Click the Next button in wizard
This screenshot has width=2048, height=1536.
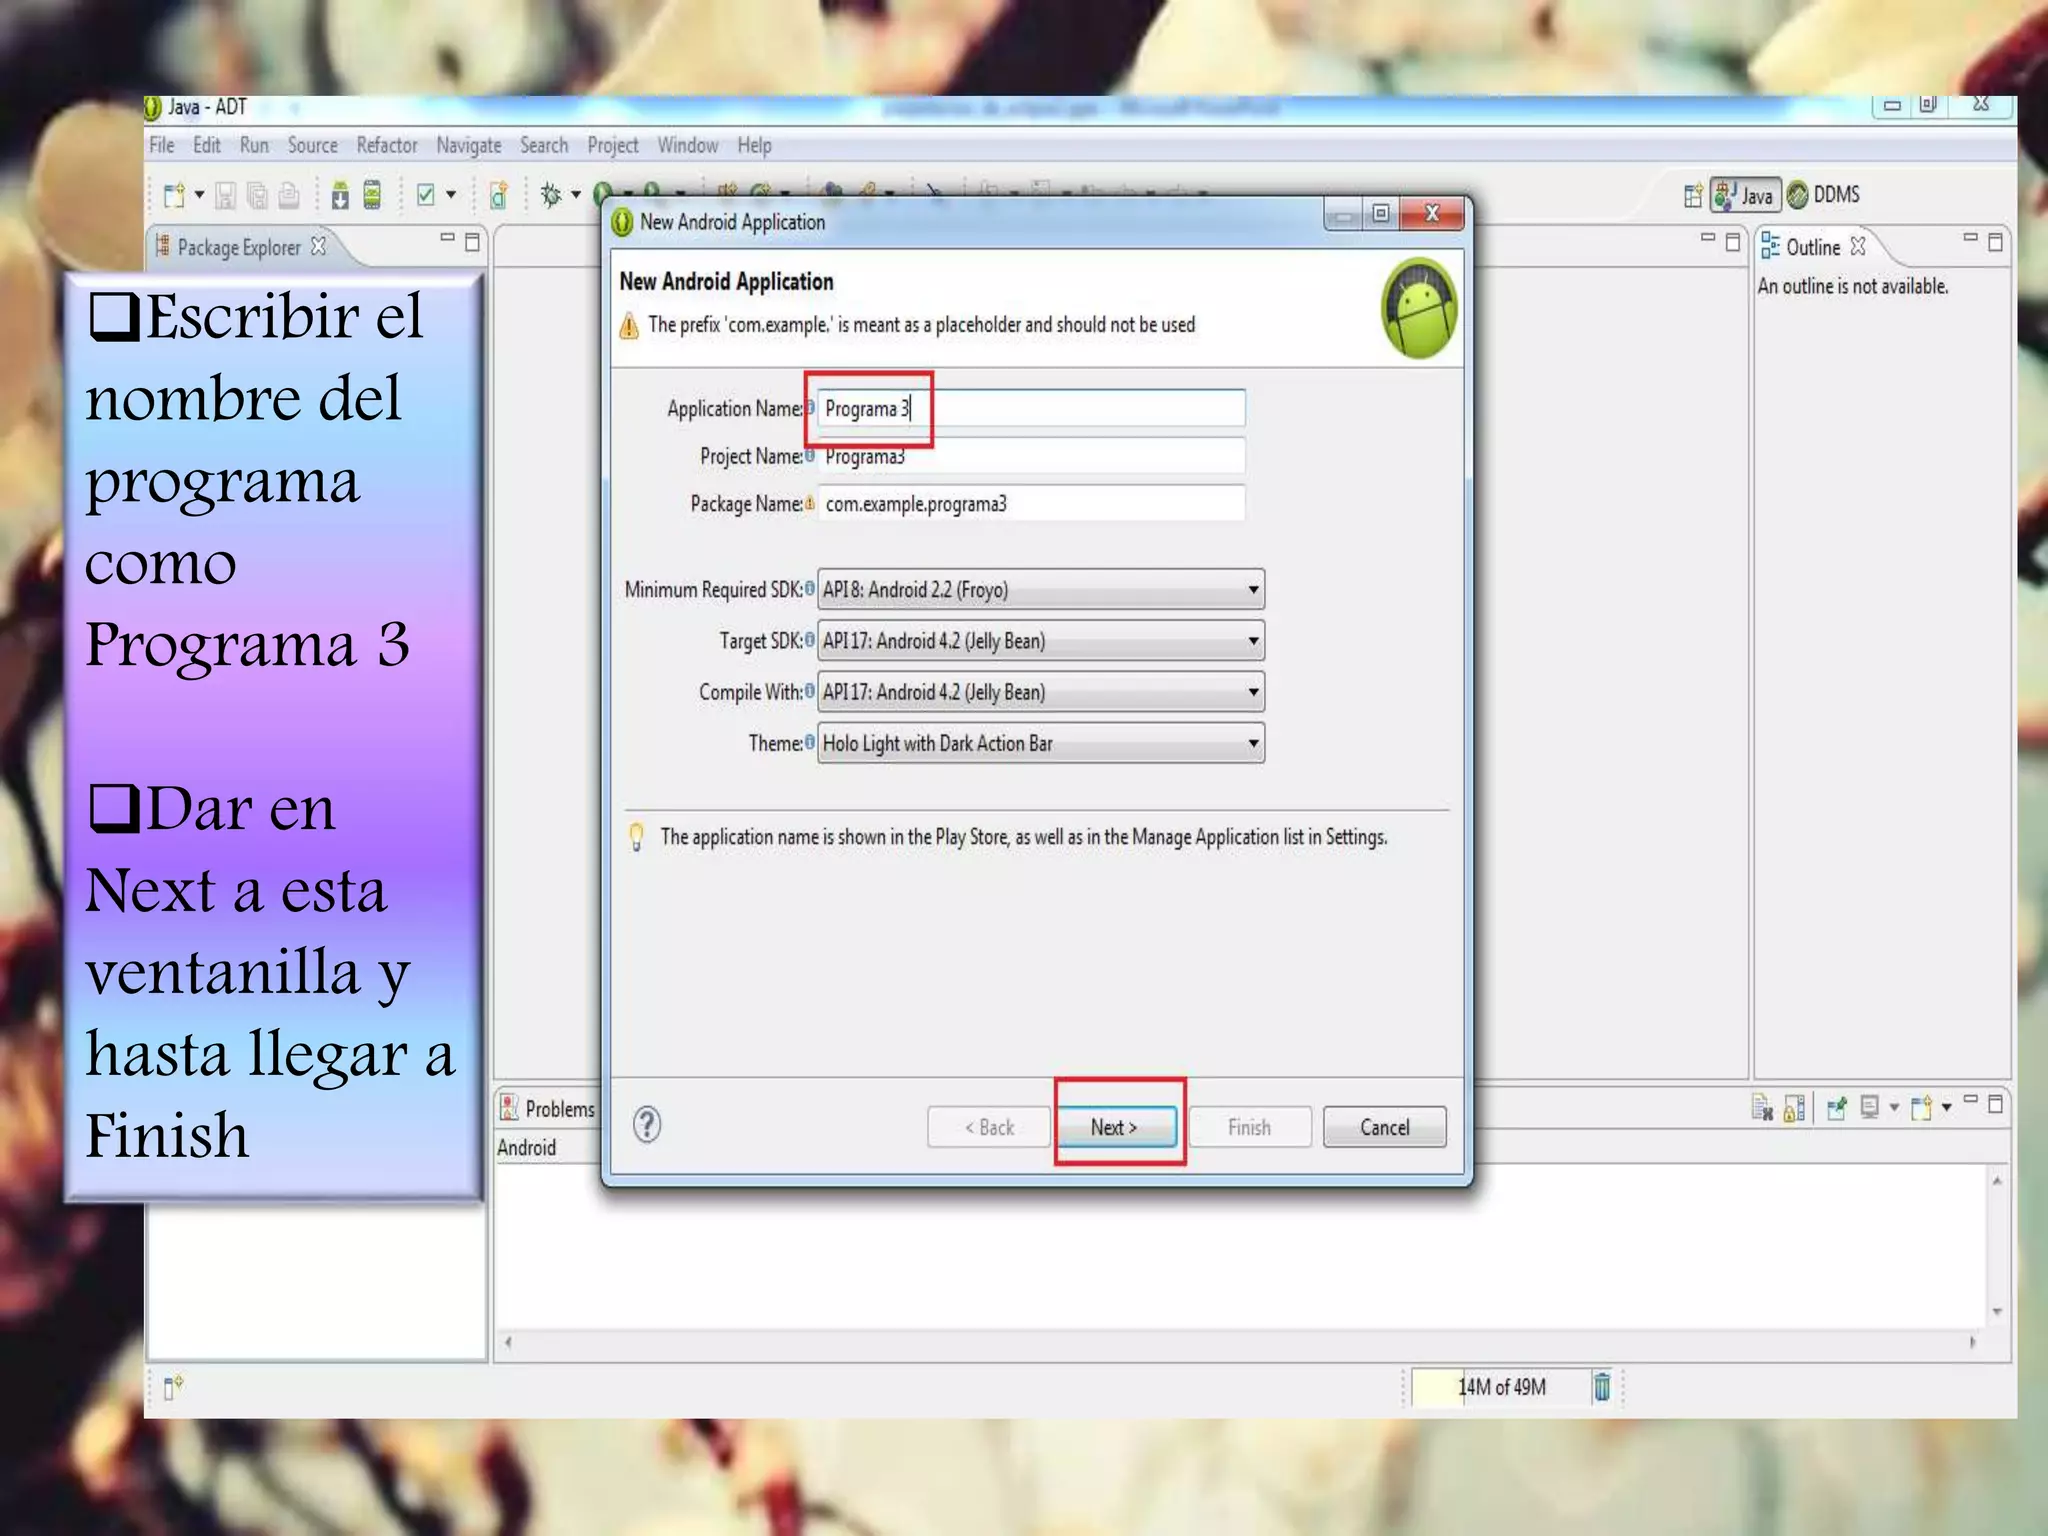click(x=1117, y=1127)
